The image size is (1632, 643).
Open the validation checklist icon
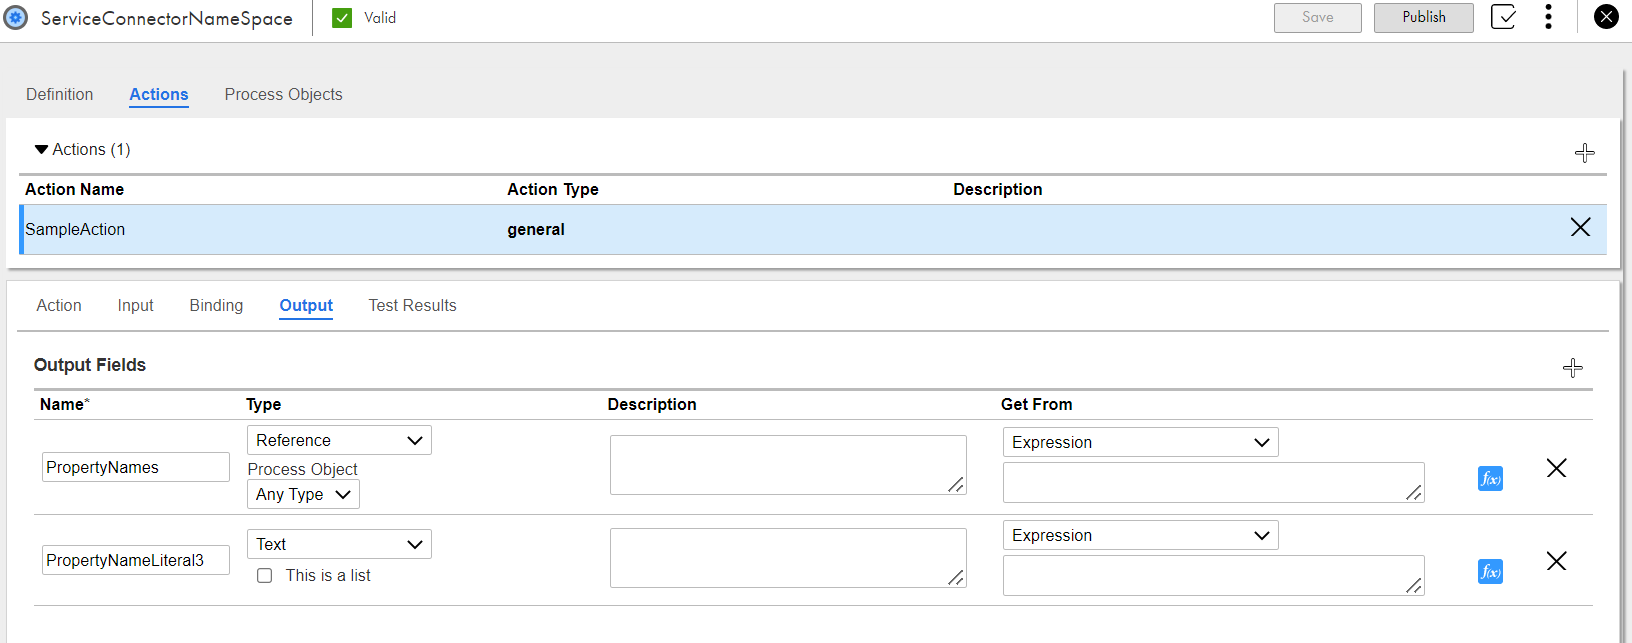[1503, 17]
